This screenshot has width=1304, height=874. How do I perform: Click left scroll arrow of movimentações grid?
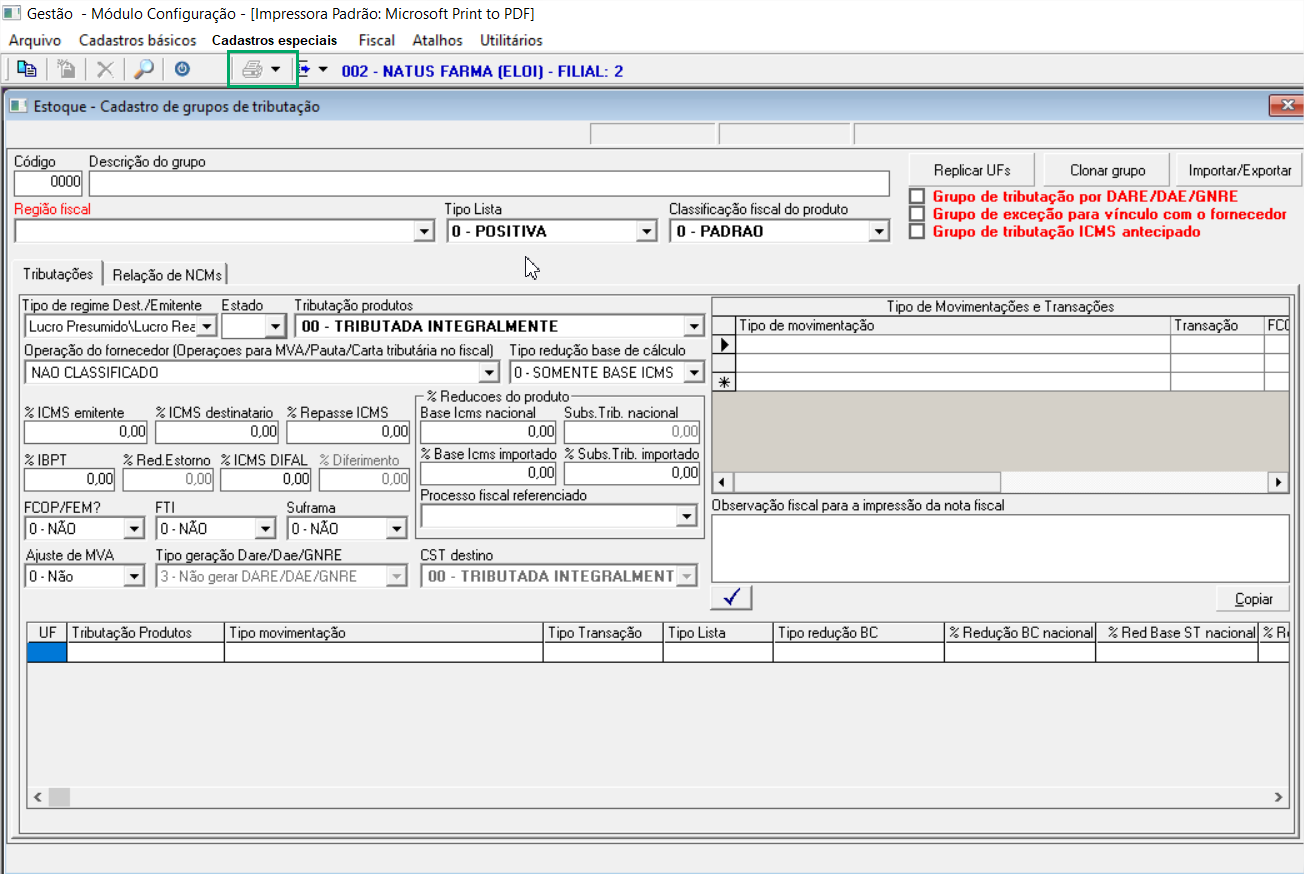pyautogui.click(x=722, y=482)
